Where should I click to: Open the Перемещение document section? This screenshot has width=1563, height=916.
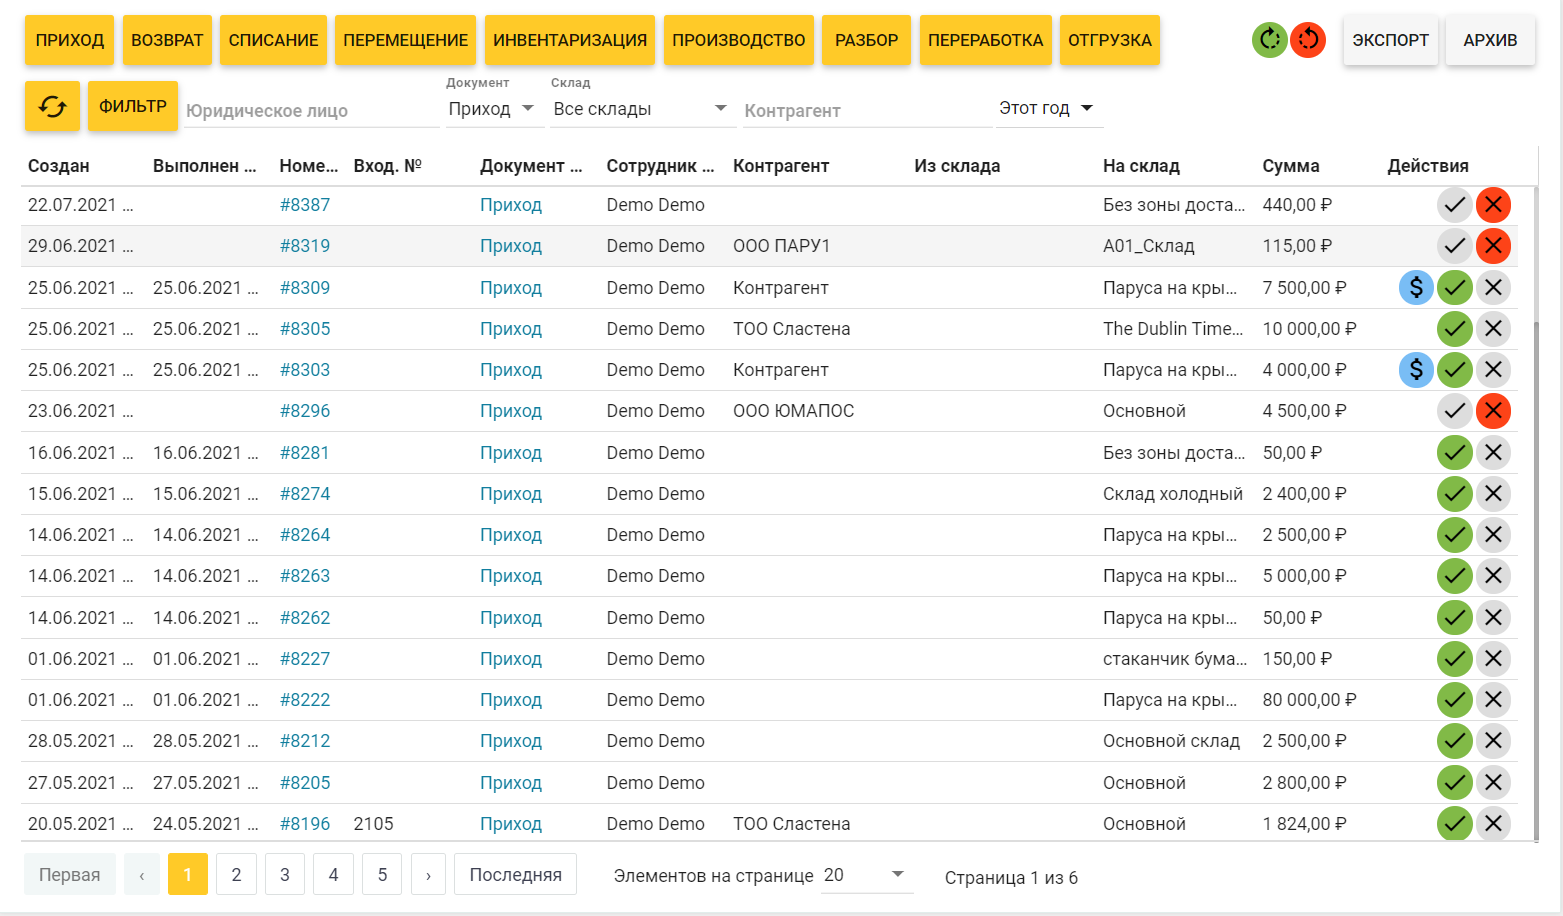coord(406,41)
